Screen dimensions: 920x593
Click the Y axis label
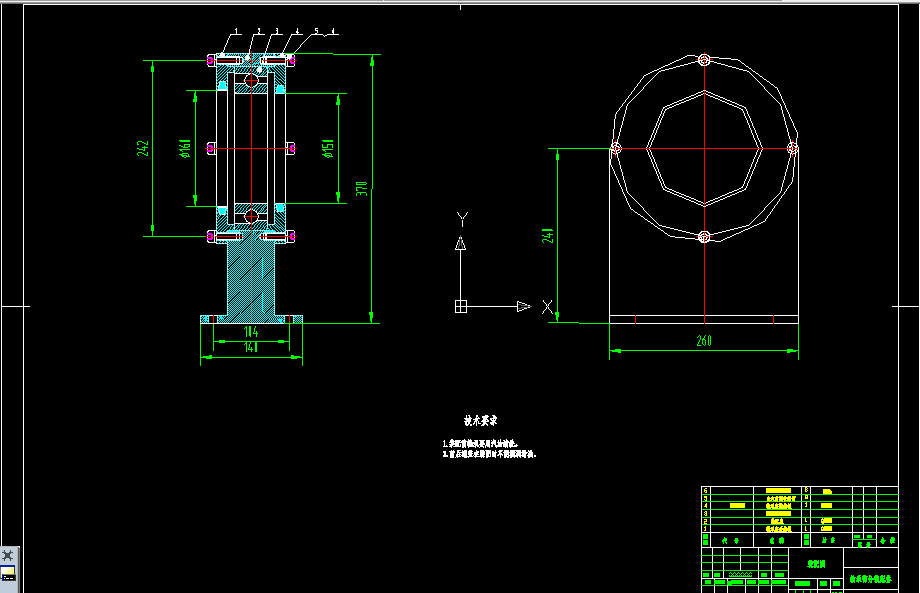point(462,219)
